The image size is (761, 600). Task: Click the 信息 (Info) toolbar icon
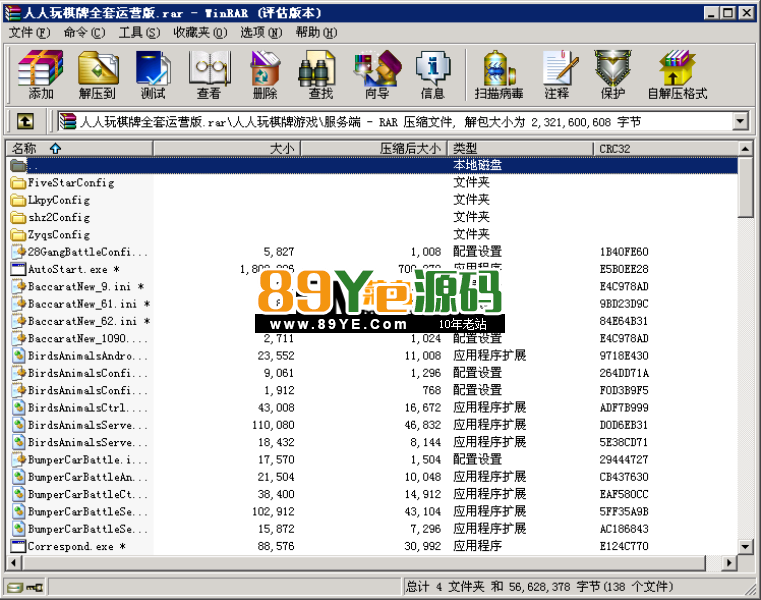(x=432, y=75)
